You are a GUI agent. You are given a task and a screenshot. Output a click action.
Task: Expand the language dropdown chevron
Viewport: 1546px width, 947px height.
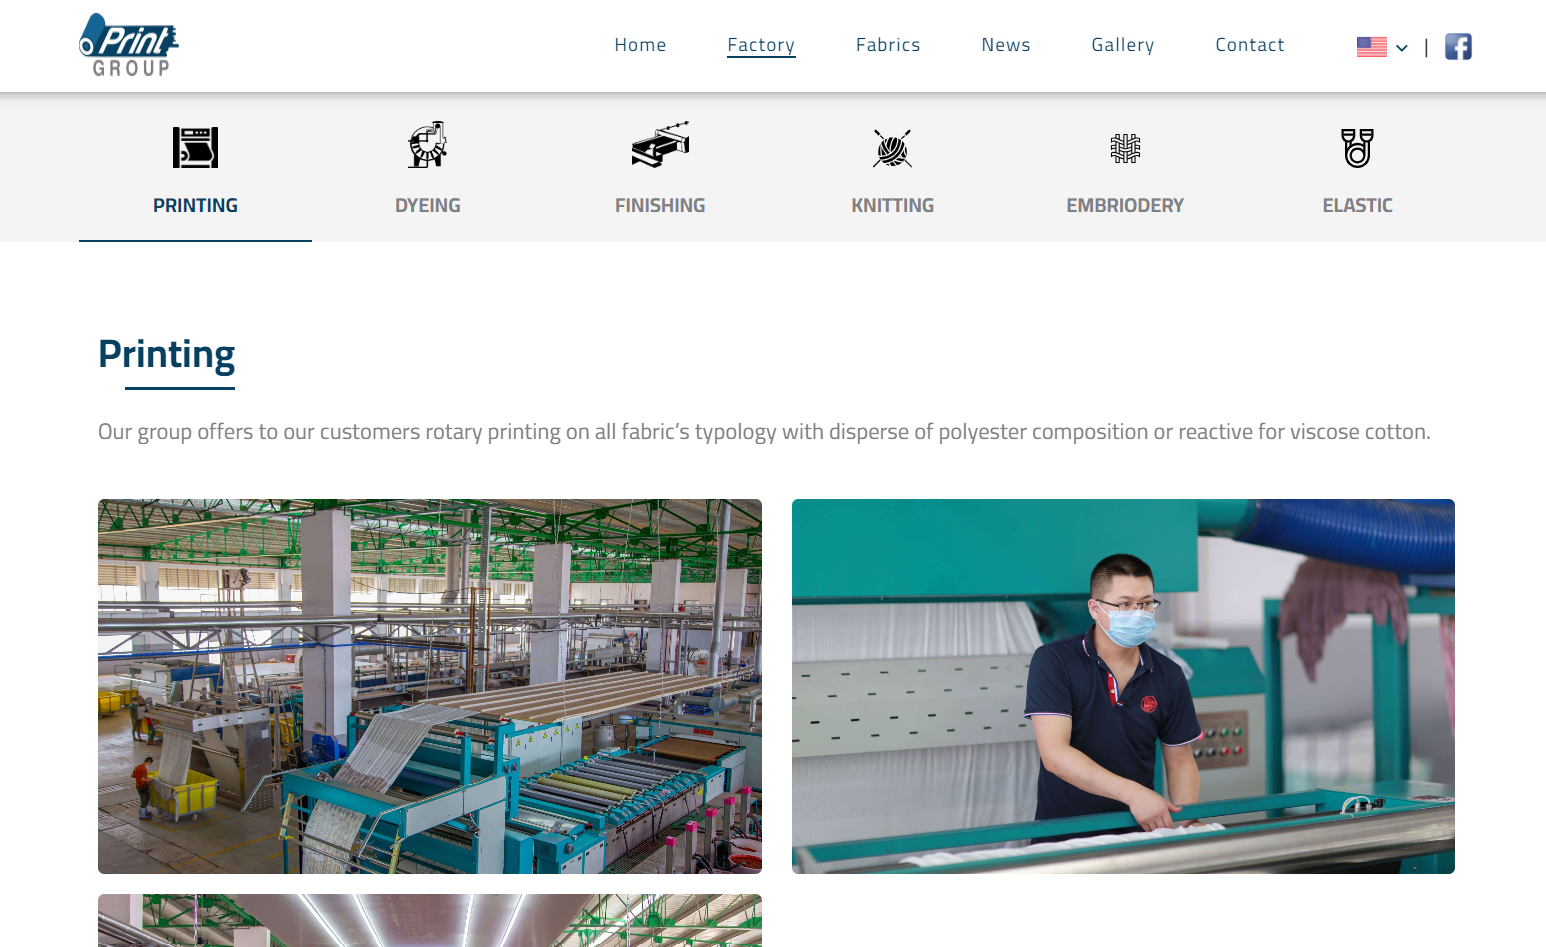click(x=1402, y=48)
